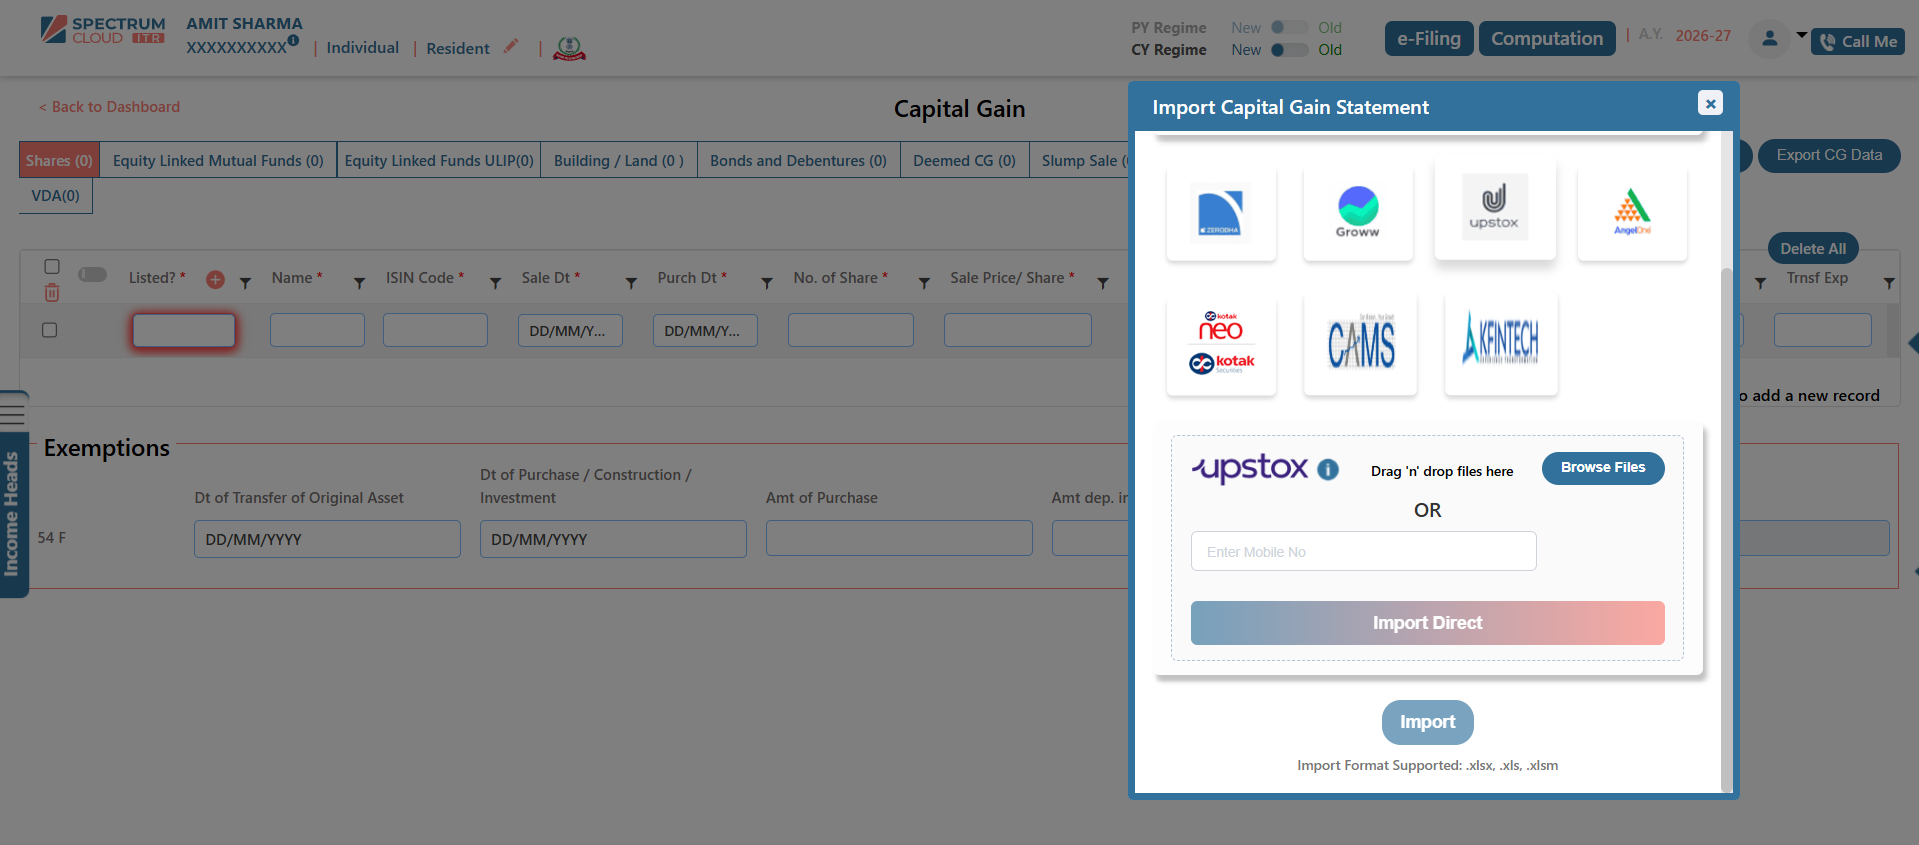Toggle the CY Regime New/Old switch
The width and height of the screenshot is (1919, 845).
(1289, 50)
